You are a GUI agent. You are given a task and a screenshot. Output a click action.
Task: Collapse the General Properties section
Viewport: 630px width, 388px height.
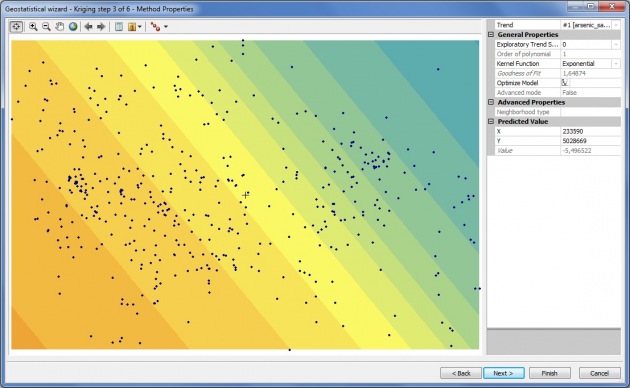coord(491,35)
